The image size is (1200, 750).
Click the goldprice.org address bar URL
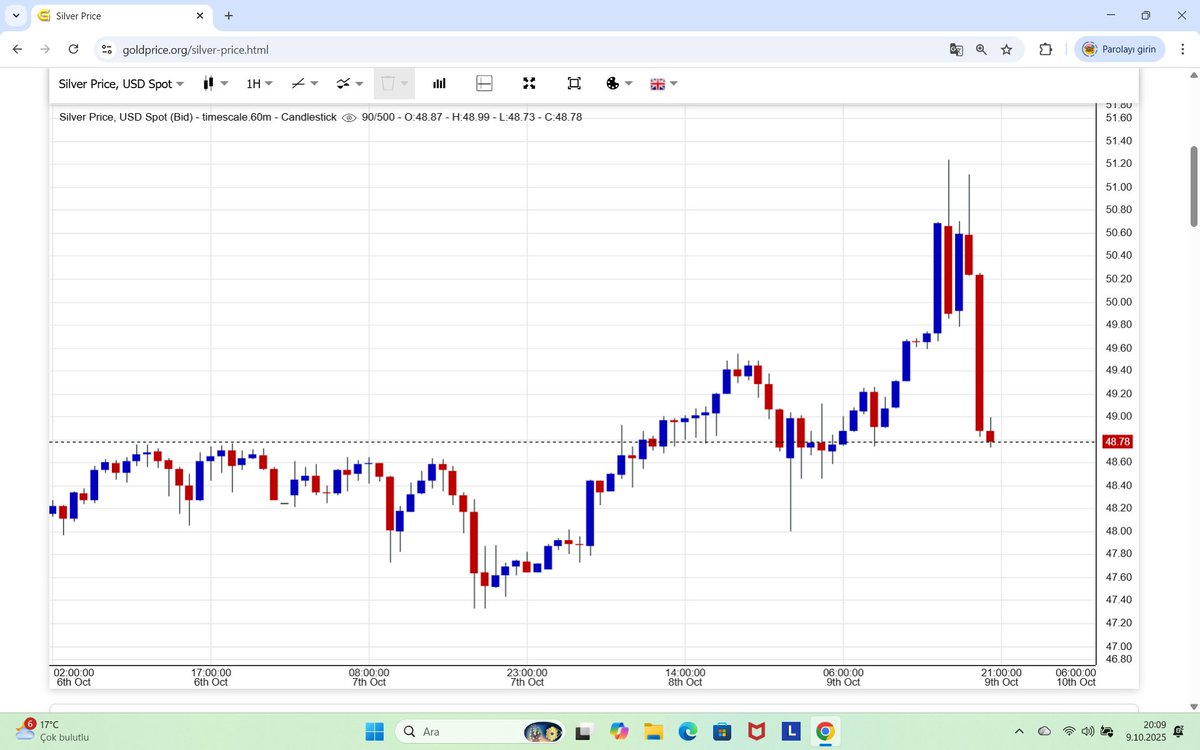click(x=195, y=49)
